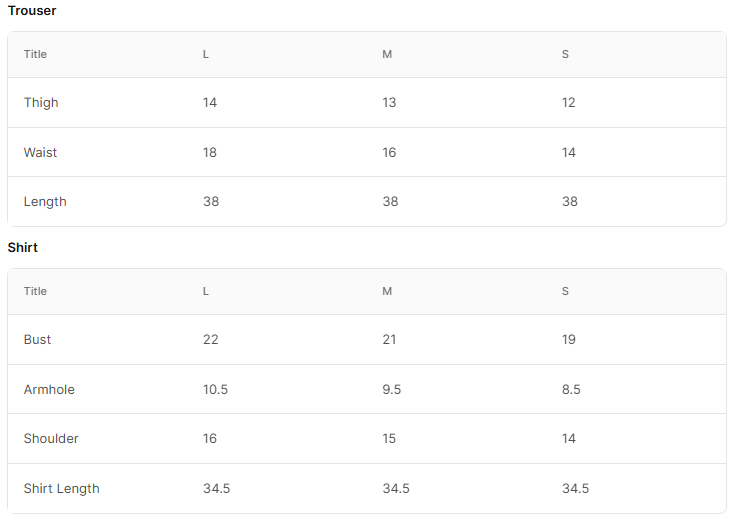This screenshot has width=730, height=517.
Task: Click the M column header in Trouser table
Action: click(x=387, y=54)
